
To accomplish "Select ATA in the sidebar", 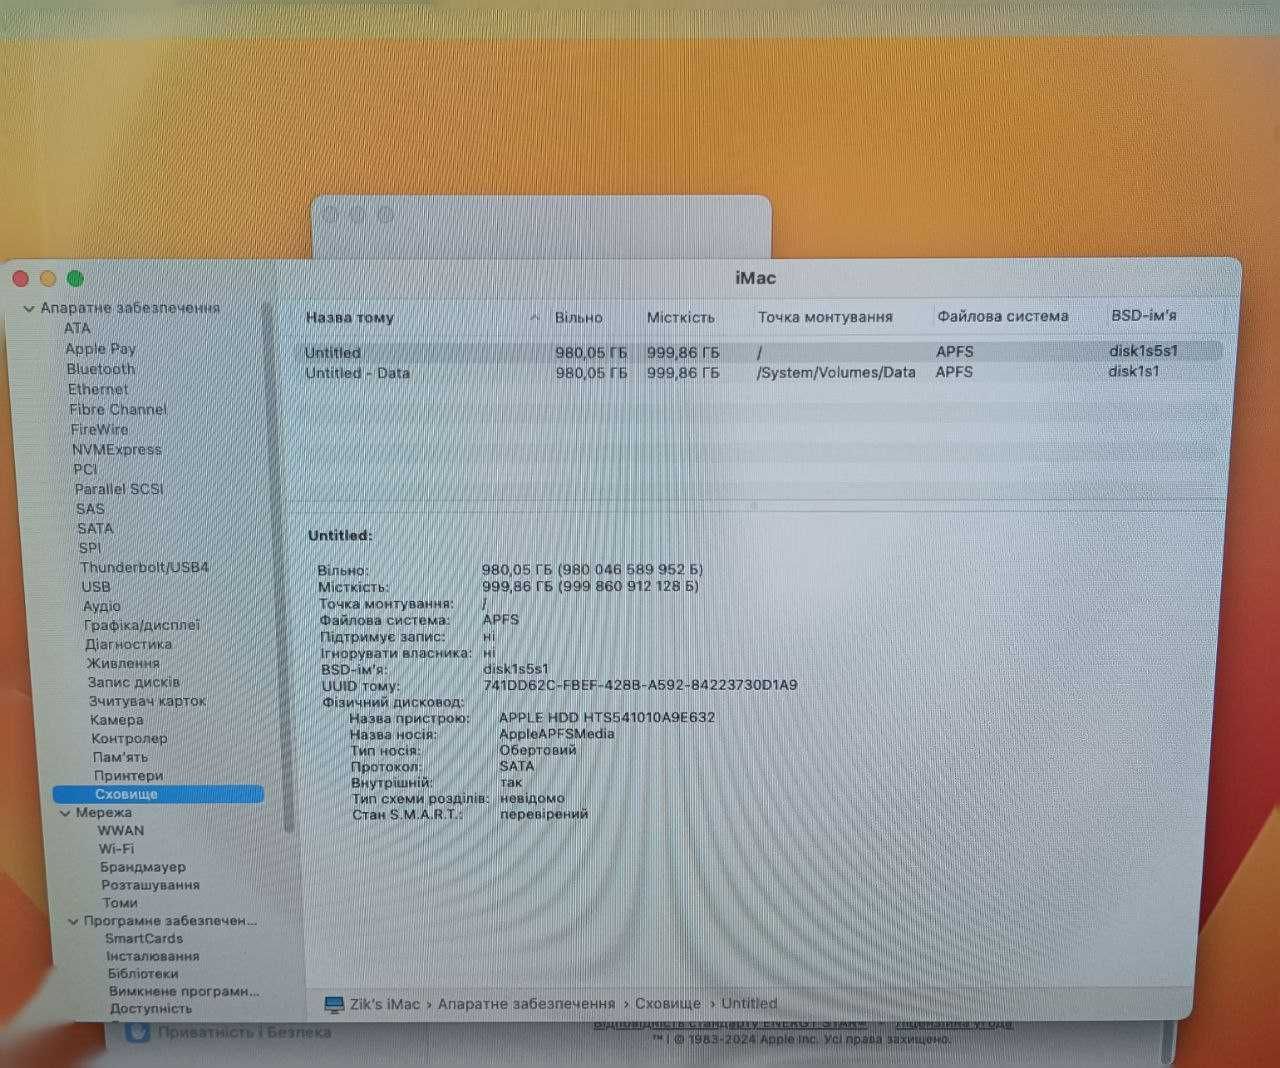I will (77, 328).
